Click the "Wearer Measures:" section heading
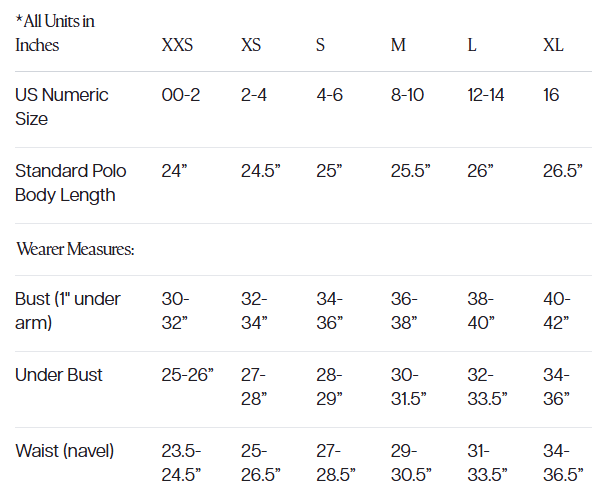Viewport: 602px width, 493px height. click(x=75, y=249)
